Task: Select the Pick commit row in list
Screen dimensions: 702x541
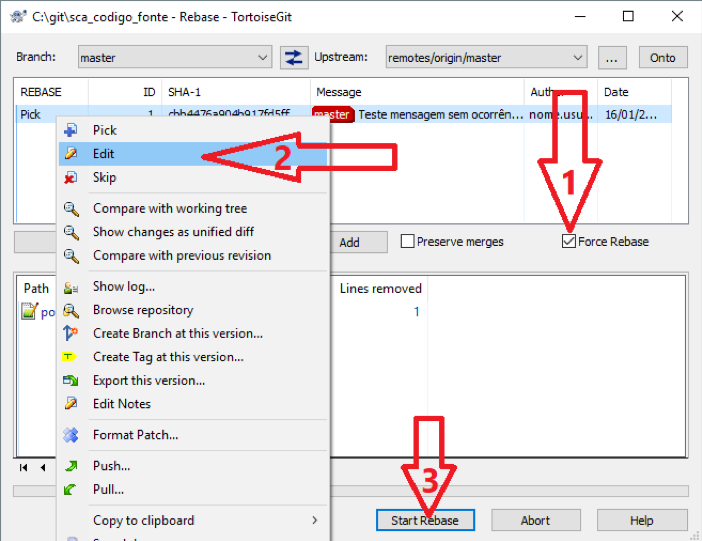Action: pyautogui.click(x=30, y=115)
